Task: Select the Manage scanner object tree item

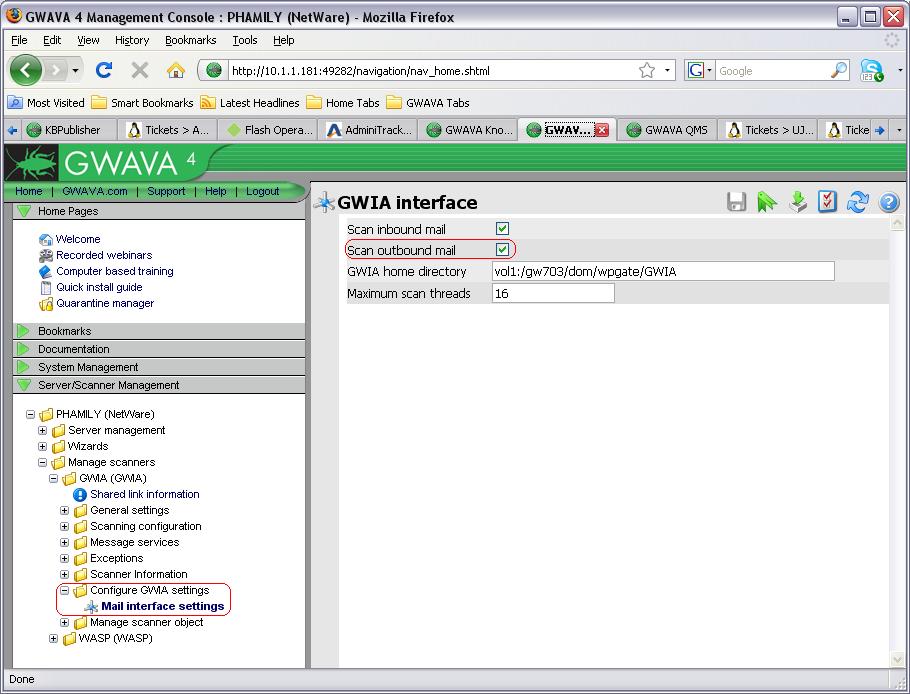Action: point(146,623)
